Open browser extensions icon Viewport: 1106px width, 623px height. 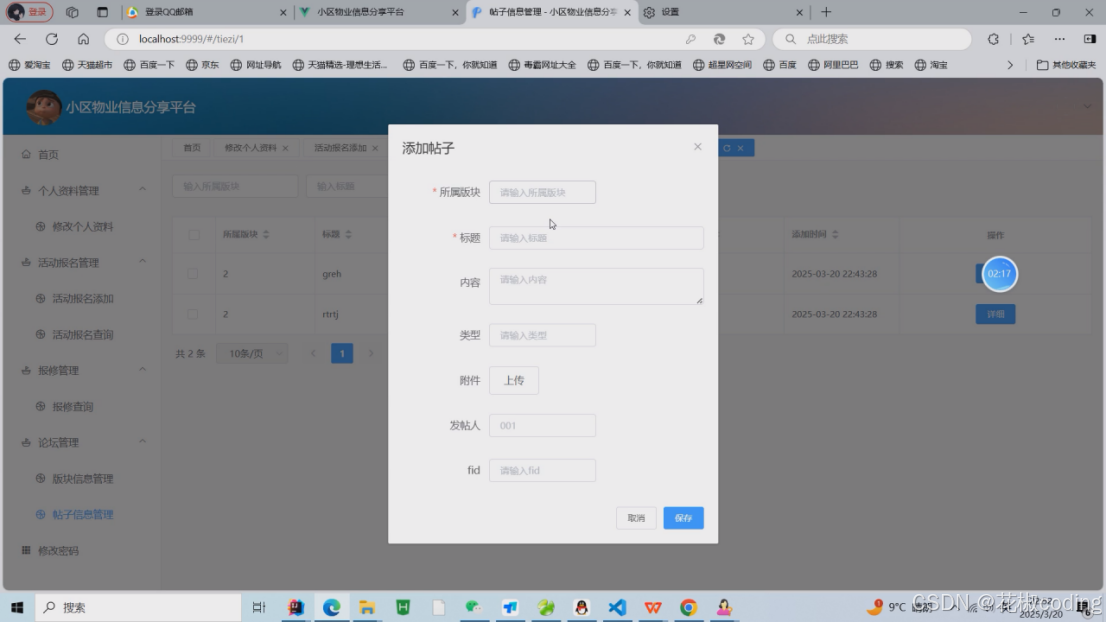click(x=993, y=39)
